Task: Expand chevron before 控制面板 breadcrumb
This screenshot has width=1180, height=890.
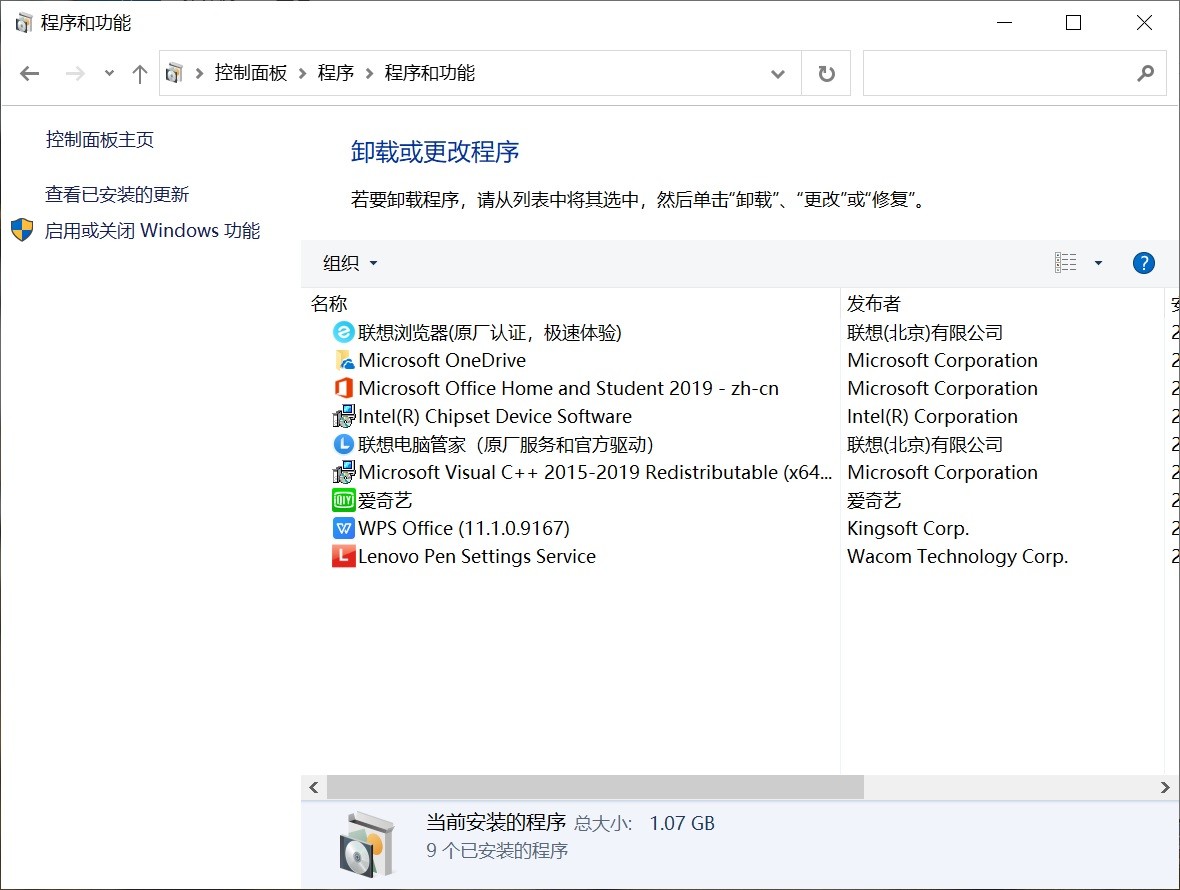Action: (199, 73)
